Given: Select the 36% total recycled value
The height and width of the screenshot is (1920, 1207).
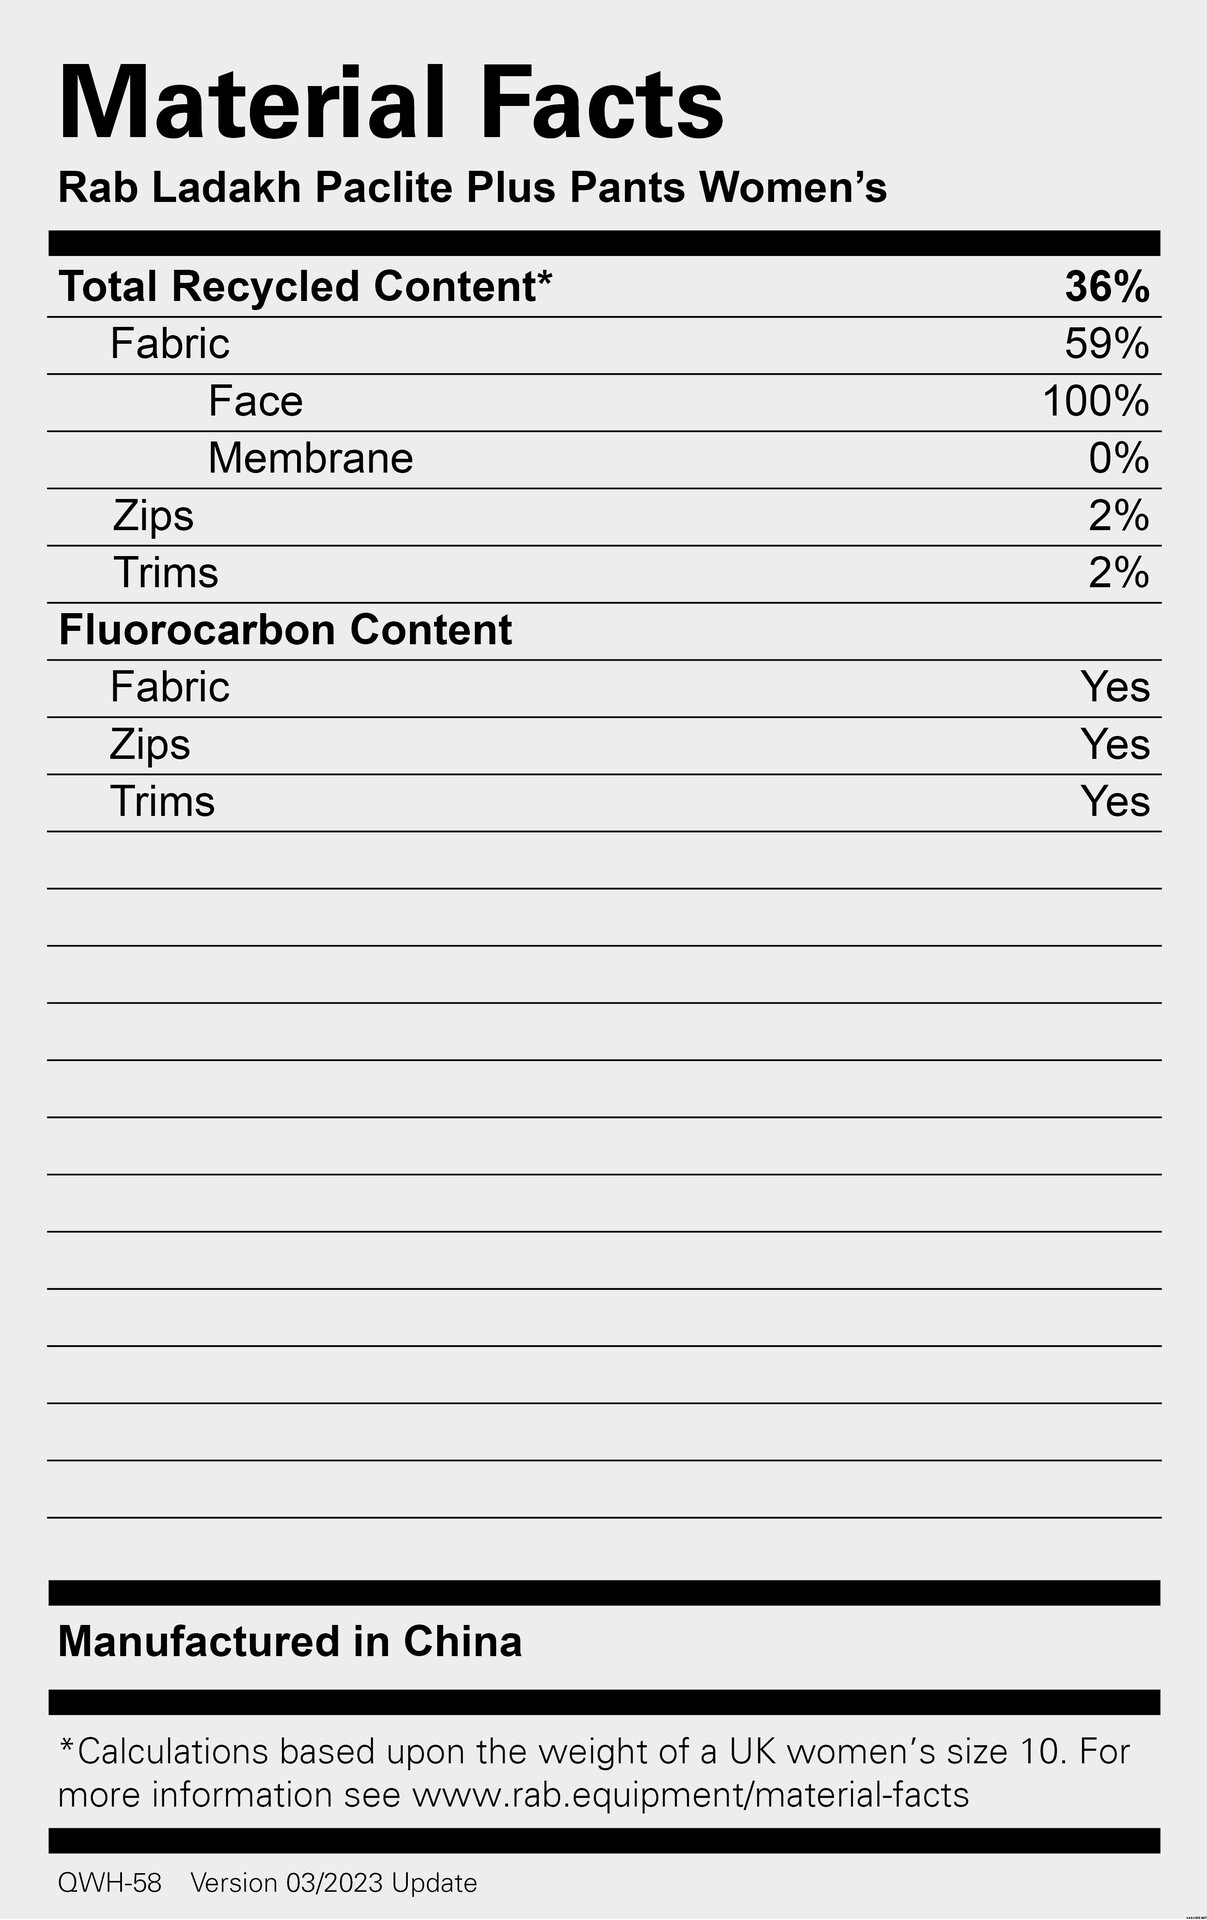Looking at the screenshot, I should (x=1107, y=287).
